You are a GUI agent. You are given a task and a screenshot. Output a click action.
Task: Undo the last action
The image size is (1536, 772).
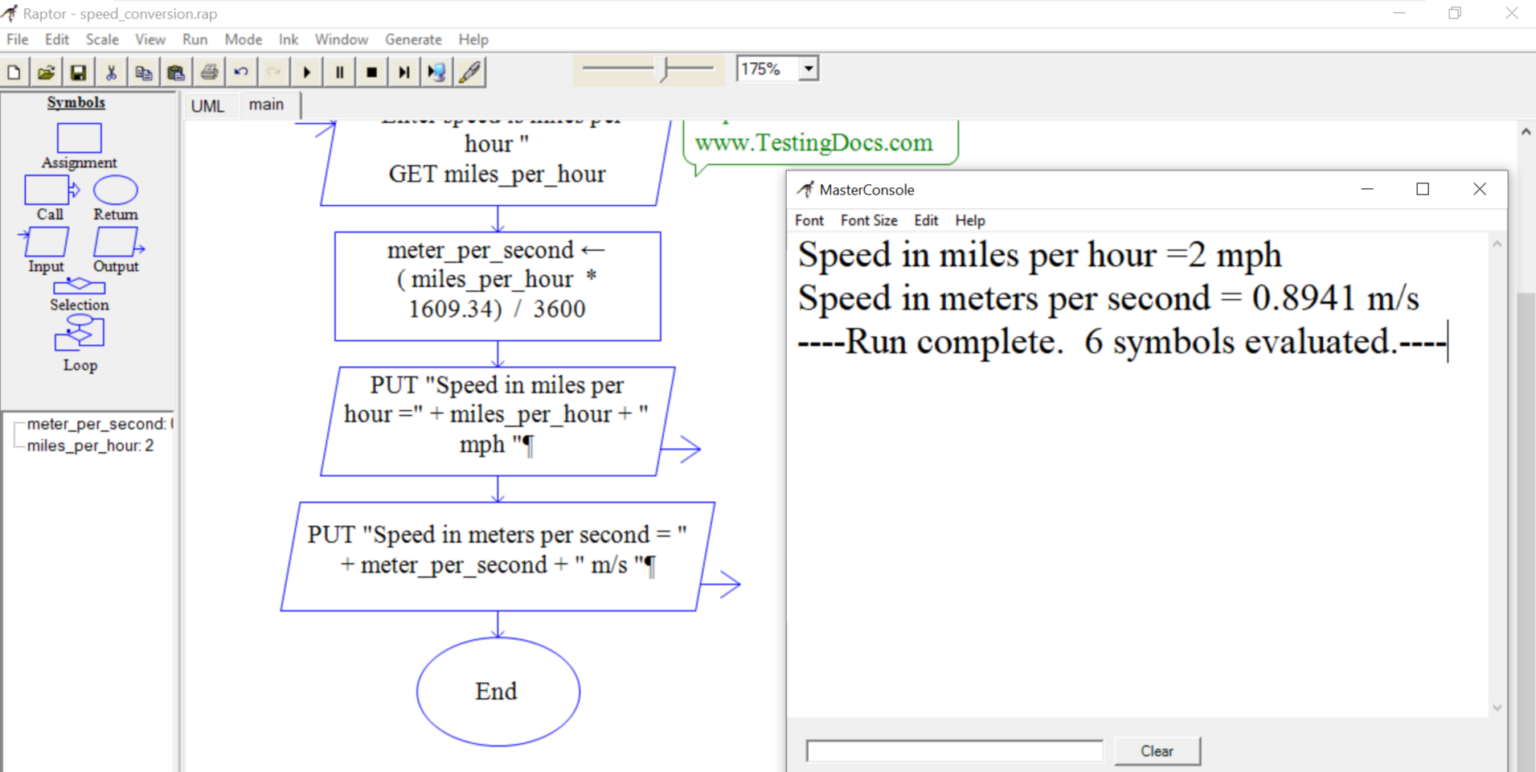click(x=240, y=71)
